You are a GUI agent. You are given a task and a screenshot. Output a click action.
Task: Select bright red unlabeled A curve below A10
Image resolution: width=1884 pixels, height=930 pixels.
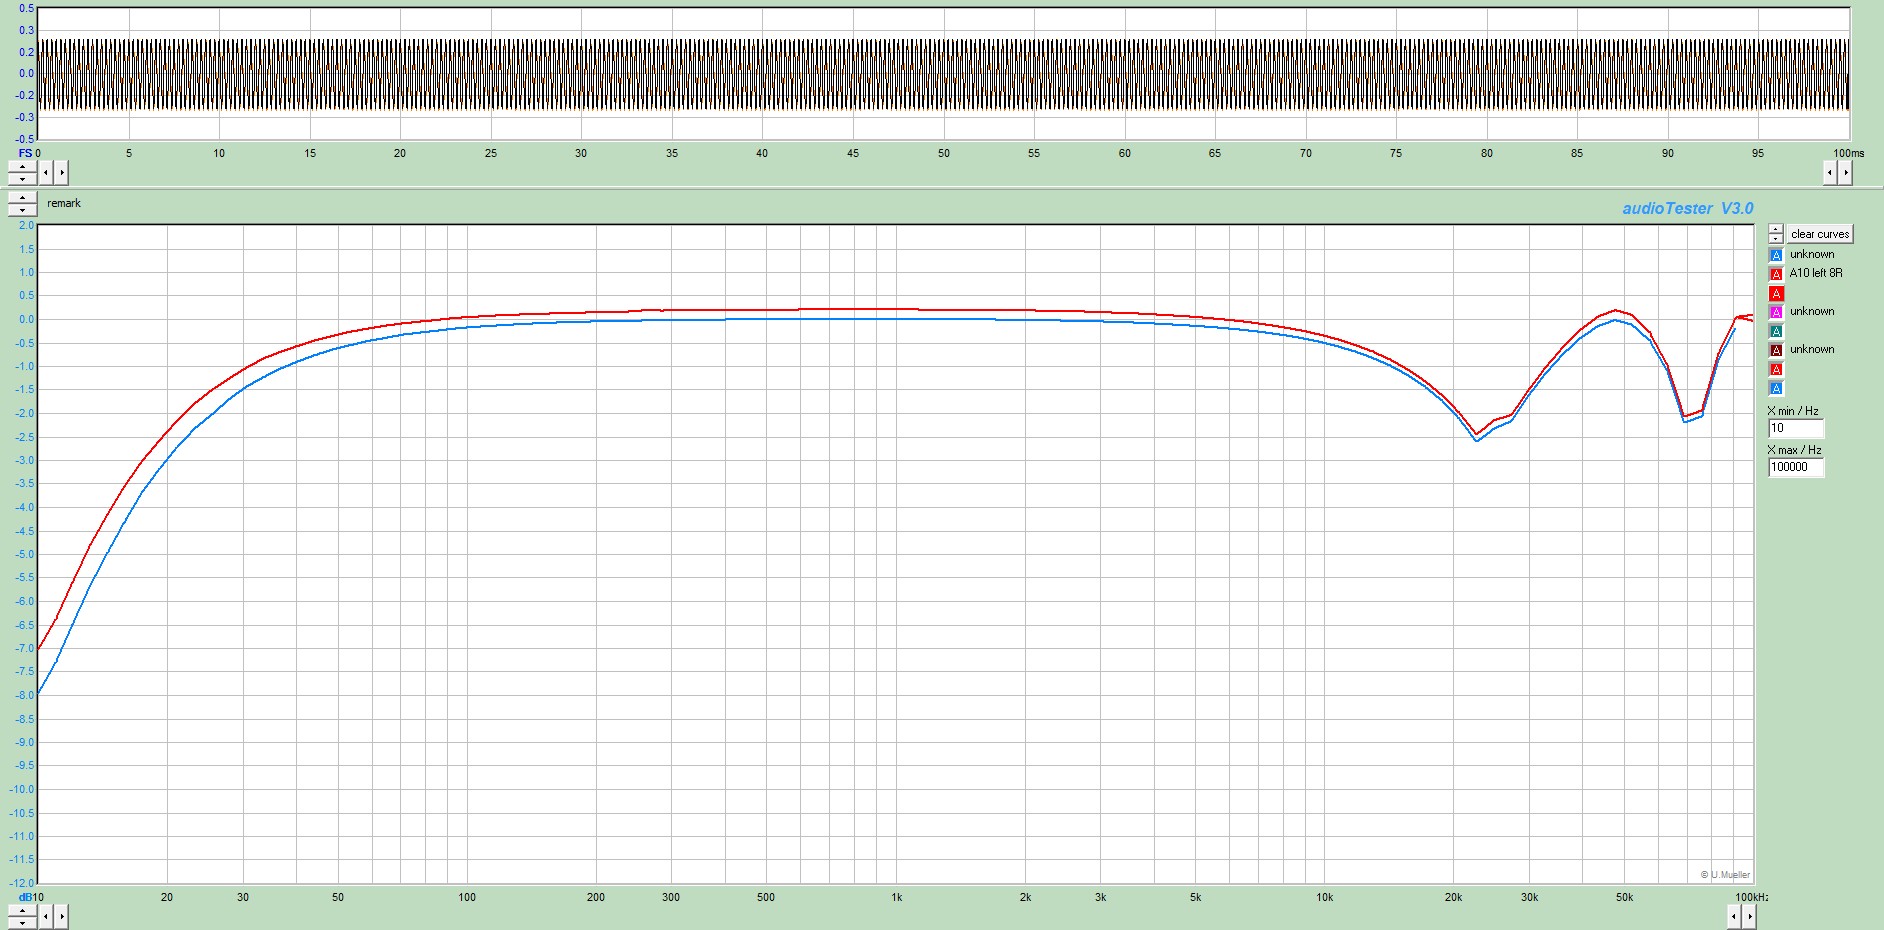click(1776, 293)
